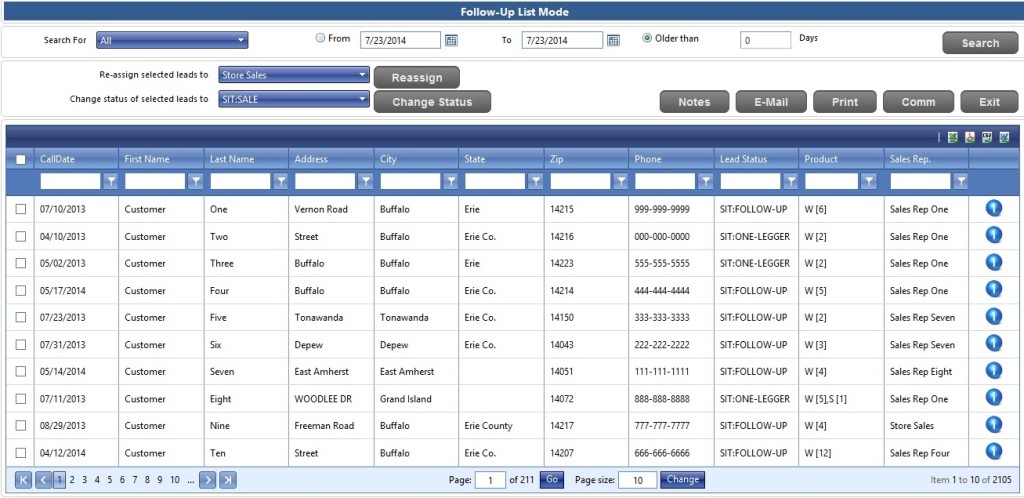Focus the Older than days field
Screen dimensions: 1024x498
coord(765,40)
